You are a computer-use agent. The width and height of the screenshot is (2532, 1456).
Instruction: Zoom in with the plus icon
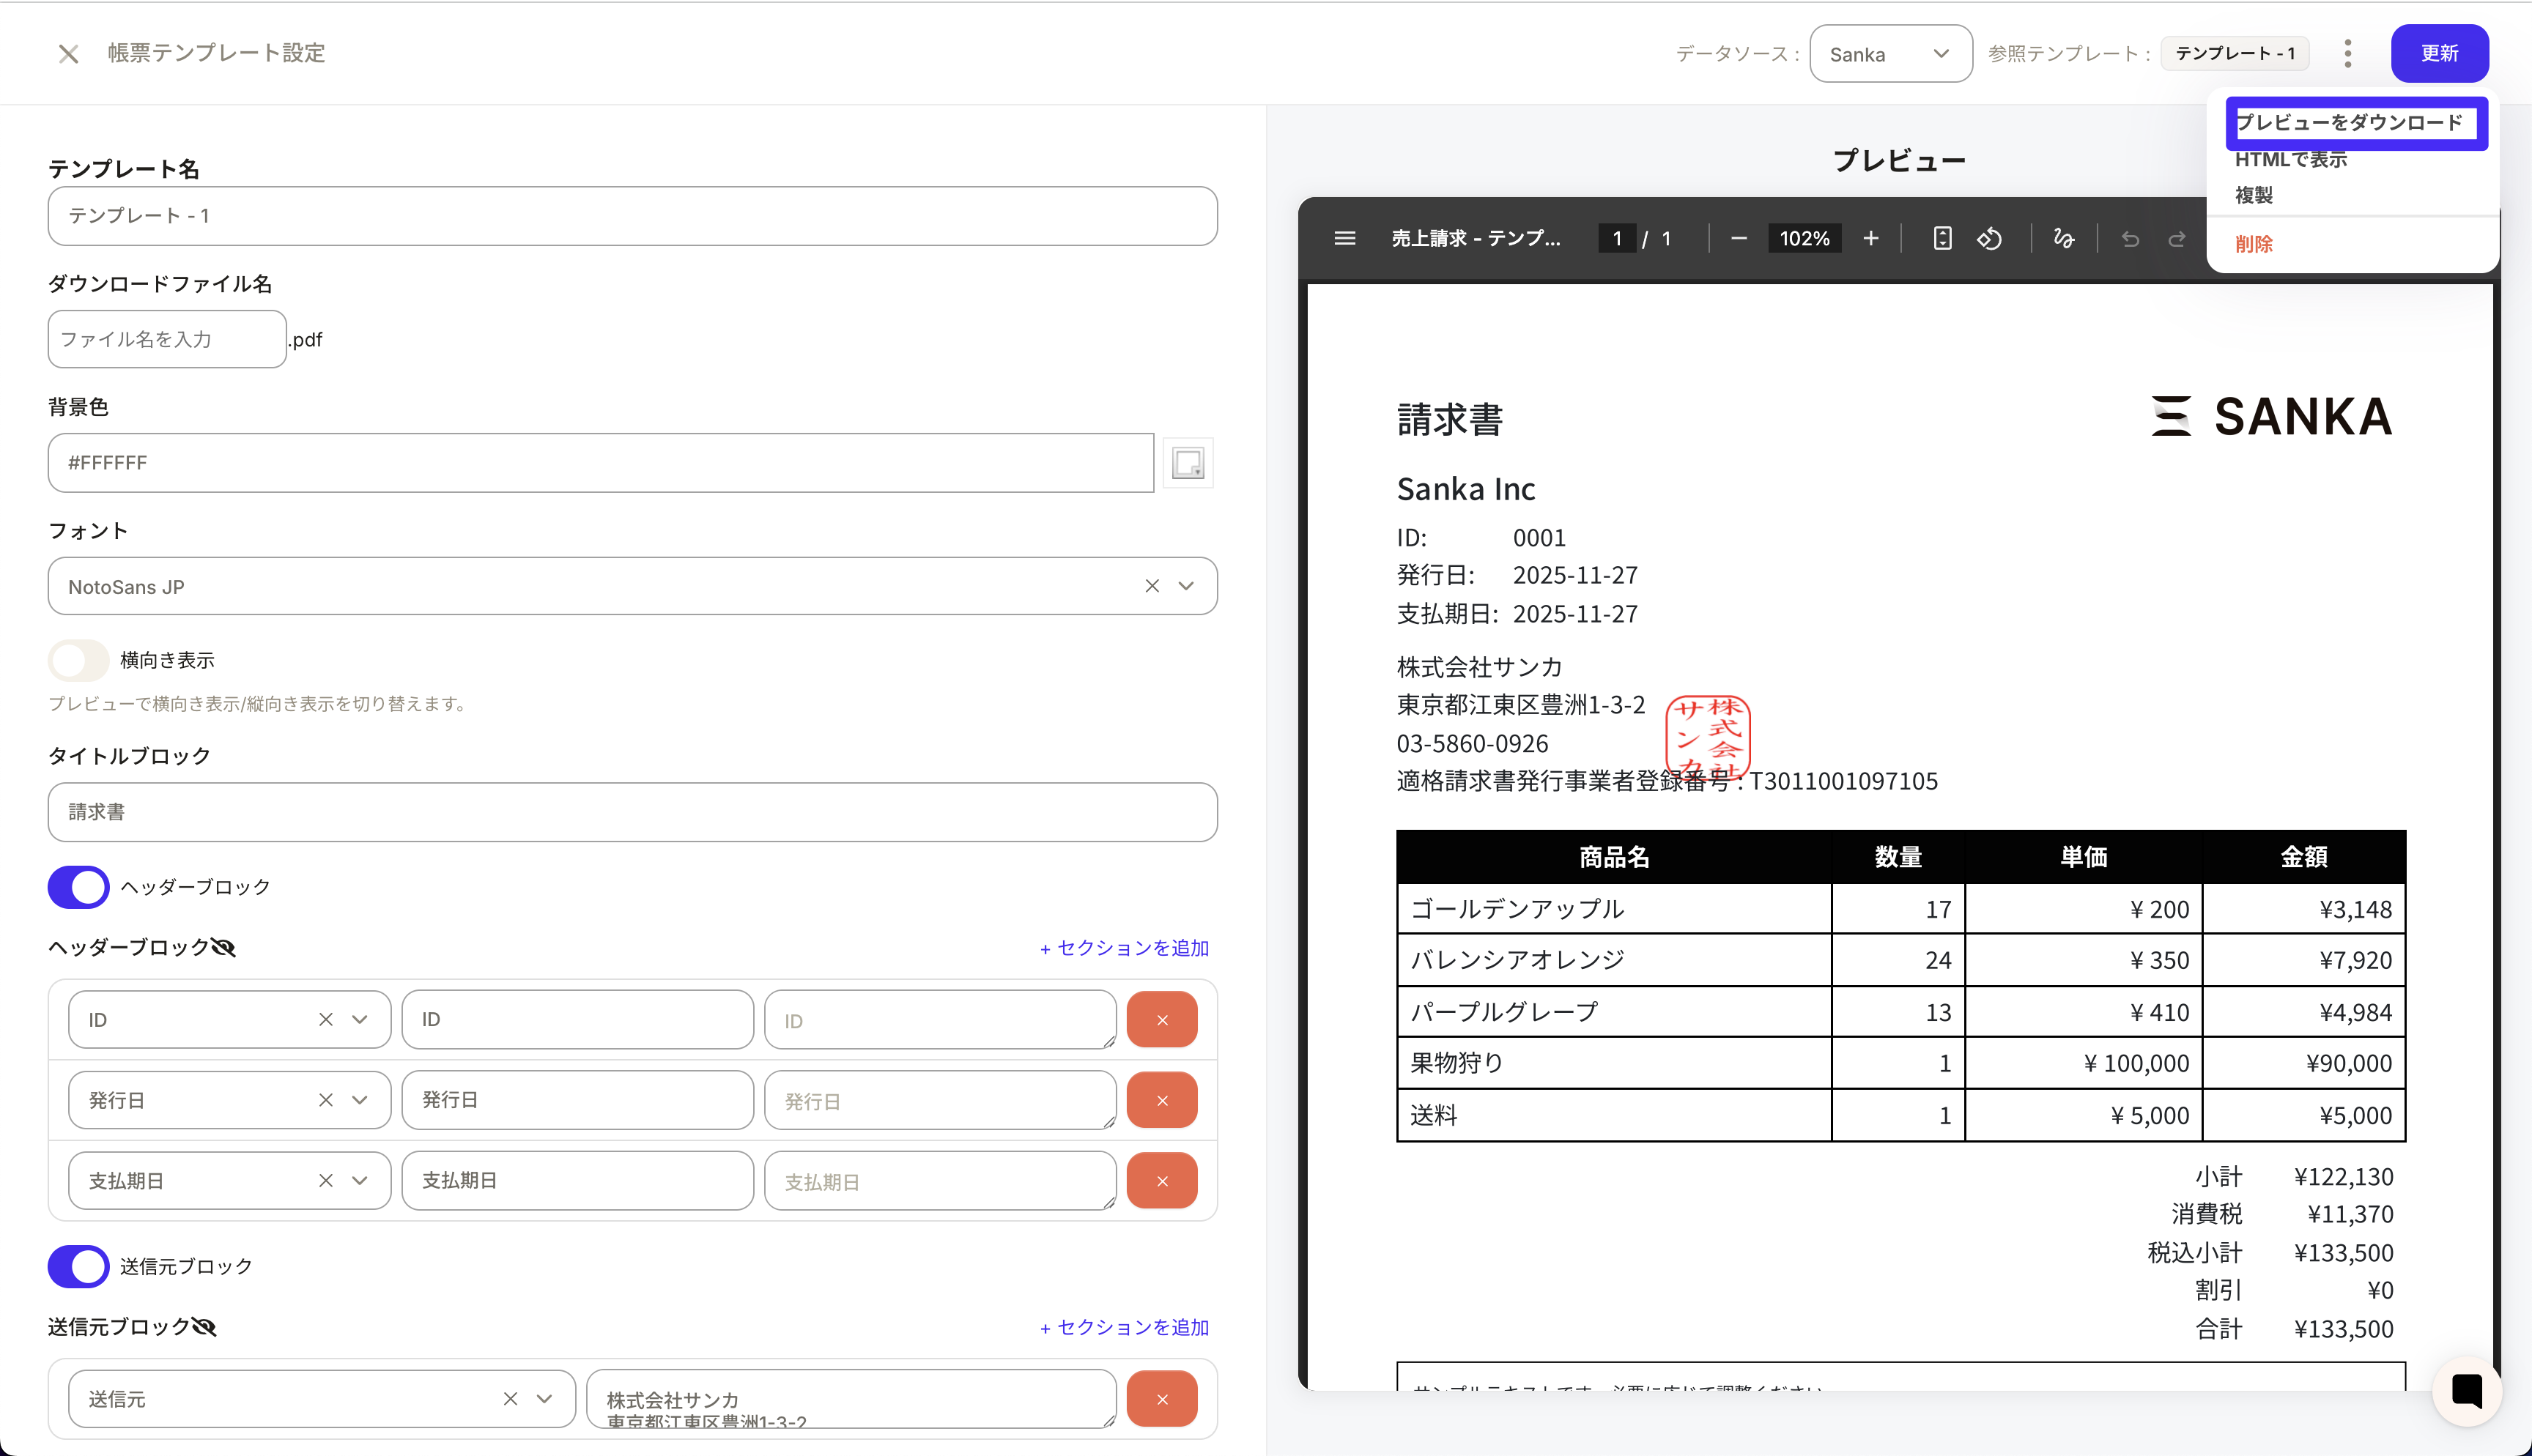coord(1871,238)
